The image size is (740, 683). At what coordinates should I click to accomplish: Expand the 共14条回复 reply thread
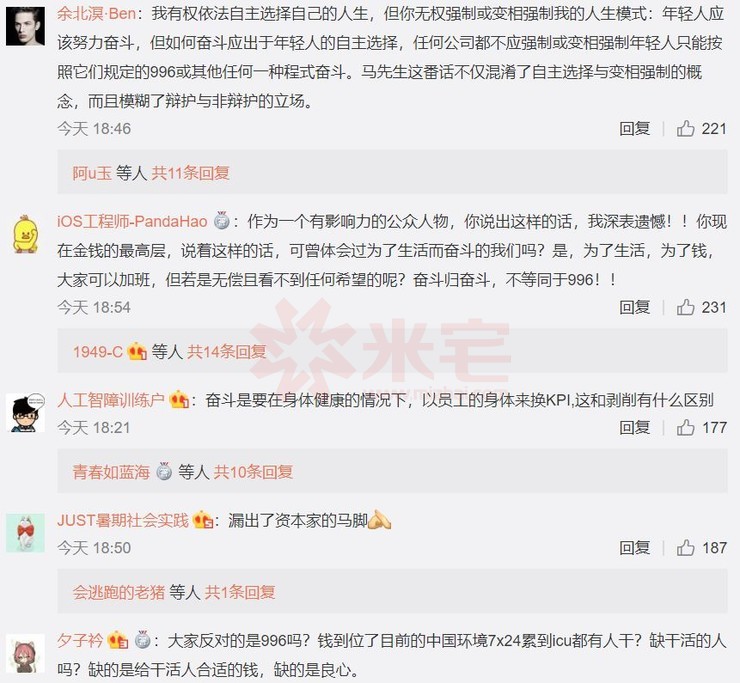[x=227, y=352]
